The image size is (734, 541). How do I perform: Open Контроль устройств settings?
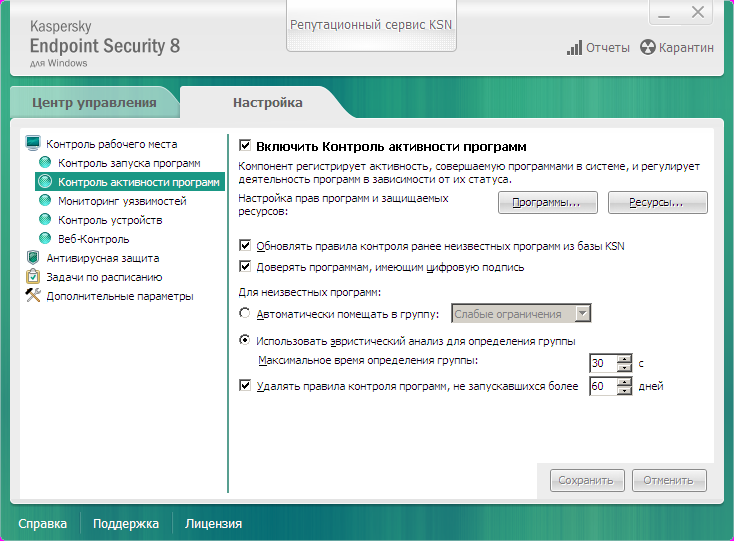(110, 220)
